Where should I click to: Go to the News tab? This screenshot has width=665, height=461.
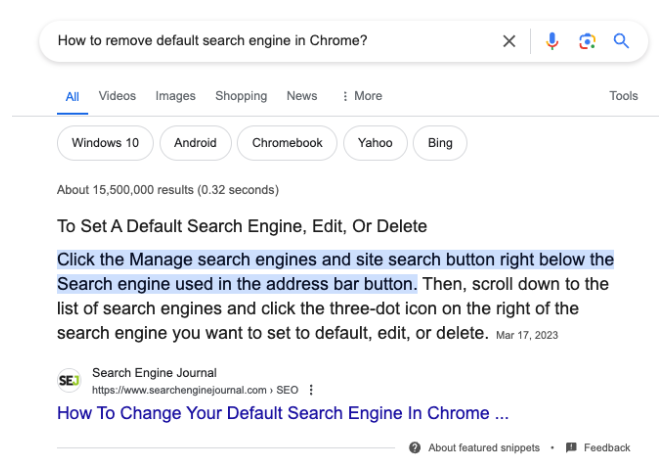pyautogui.click(x=302, y=96)
